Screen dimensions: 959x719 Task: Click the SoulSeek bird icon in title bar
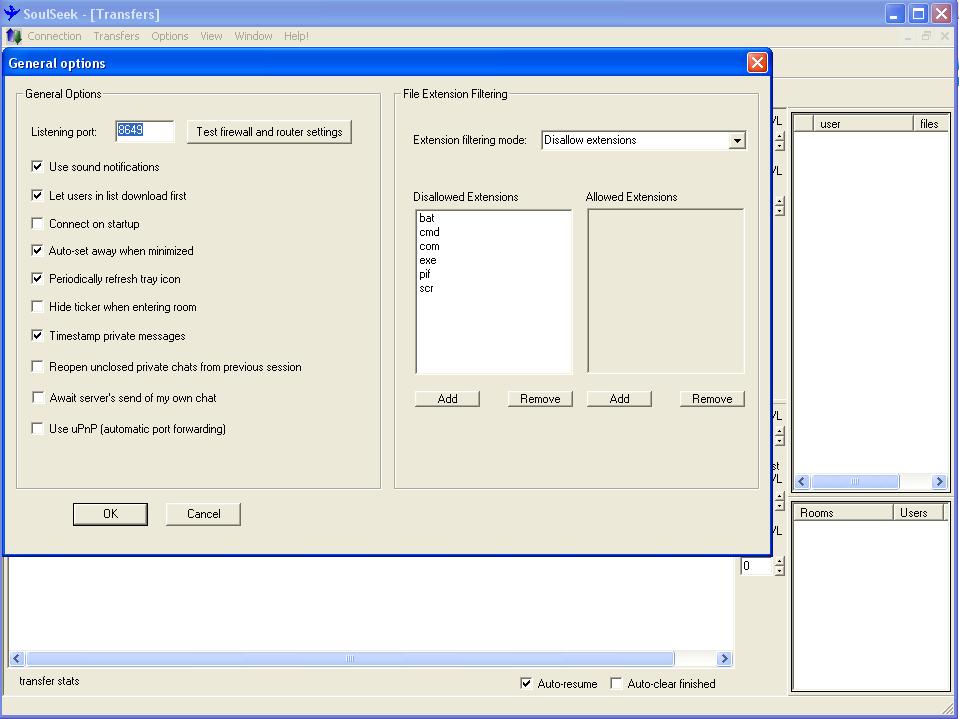click(x=11, y=13)
